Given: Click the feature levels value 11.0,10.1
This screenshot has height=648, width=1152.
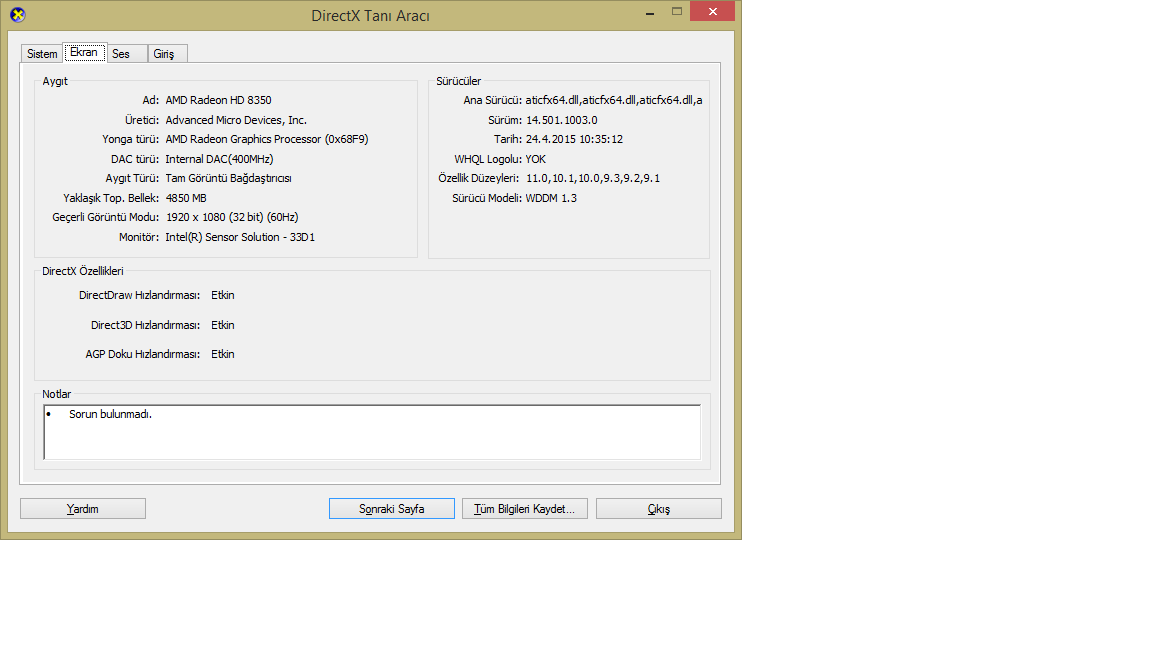Looking at the screenshot, I should tap(593, 178).
